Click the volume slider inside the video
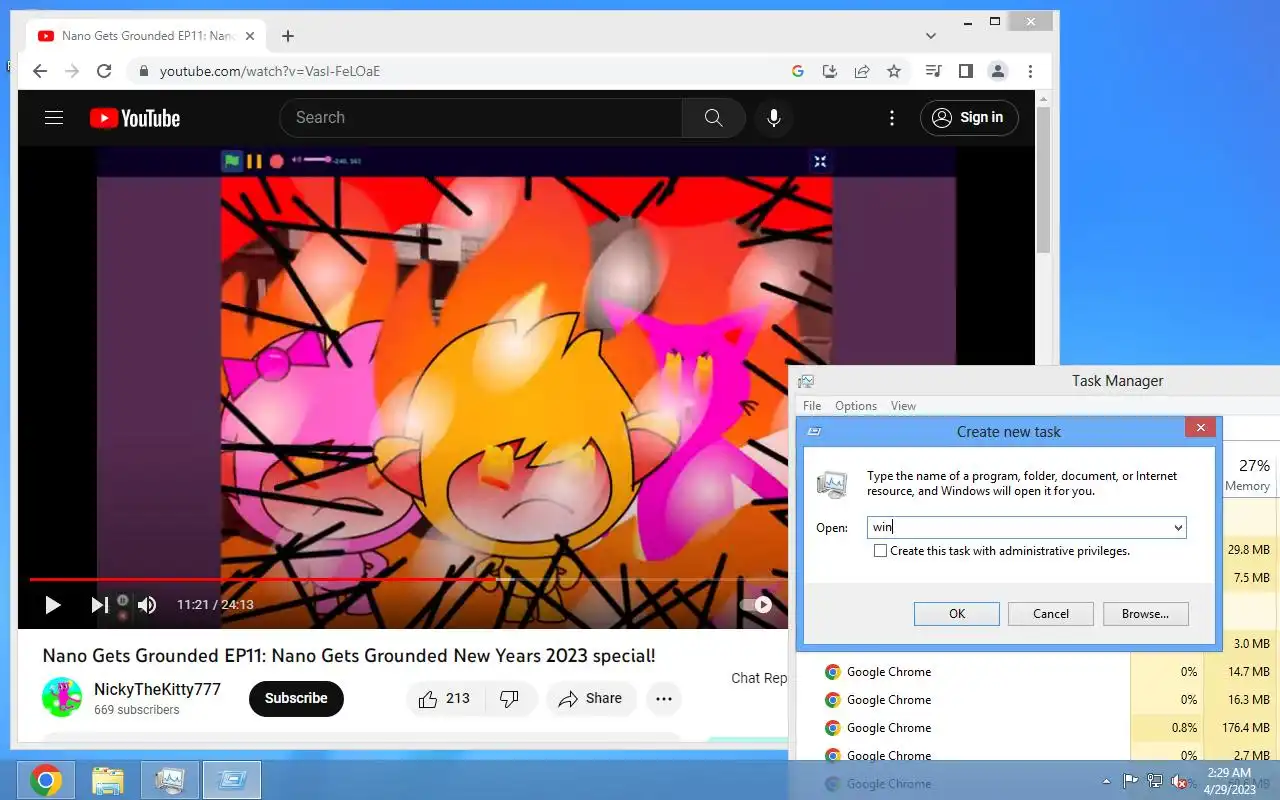This screenshot has width=1280, height=800. pos(317,160)
